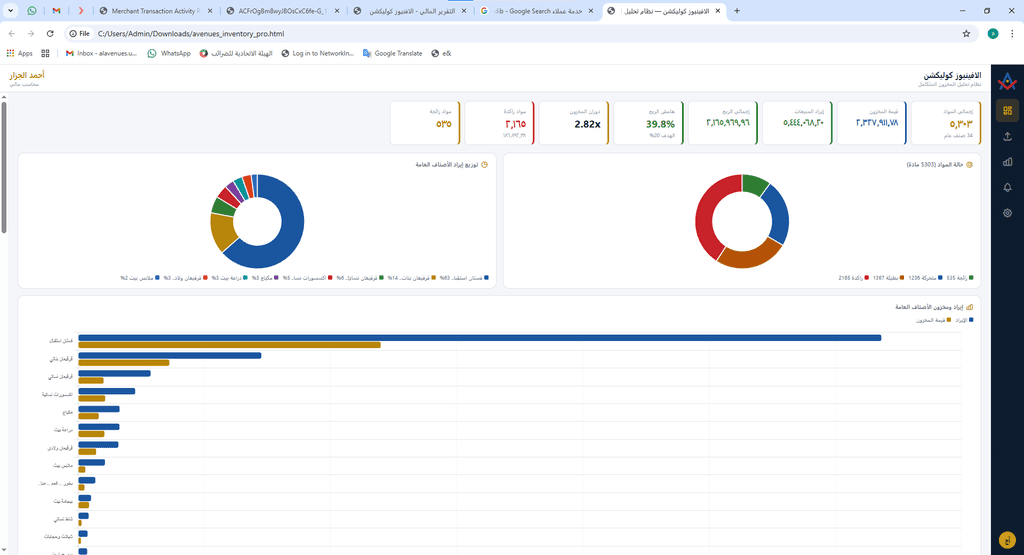Select the إيراد المبيعات sales revenue card
The width and height of the screenshot is (1024, 555).
797,123
